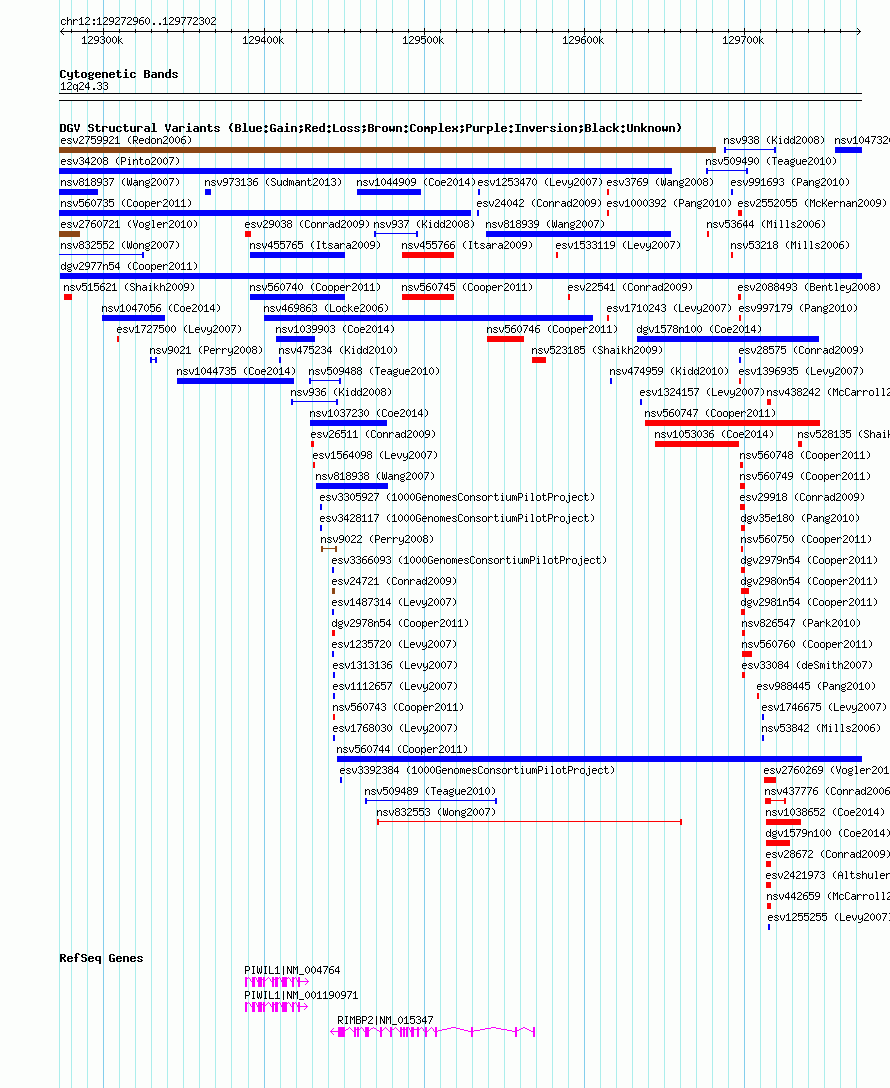Select the brown esv2759921 complex variant bar

point(387,150)
